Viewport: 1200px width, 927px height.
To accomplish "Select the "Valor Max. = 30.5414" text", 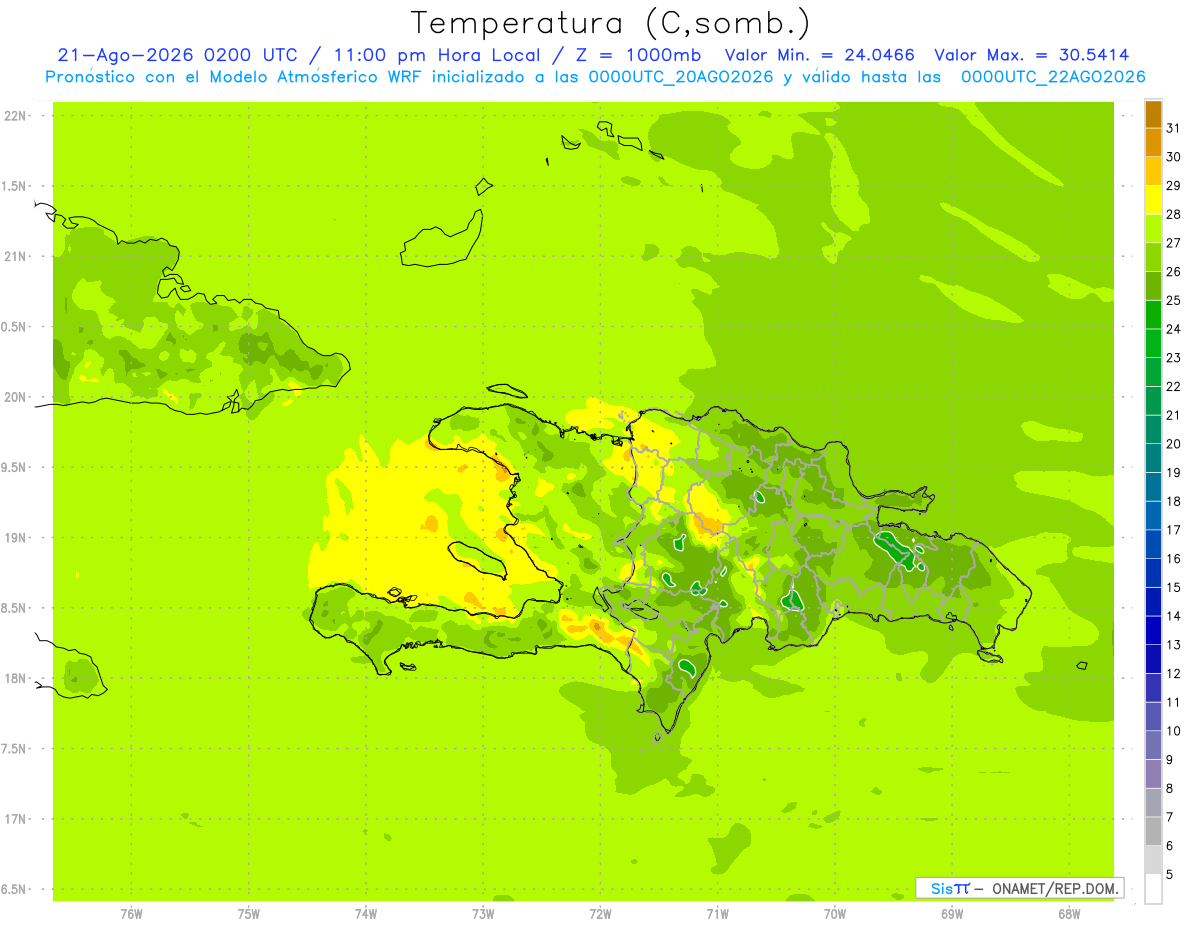I will click(x=1034, y=55).
